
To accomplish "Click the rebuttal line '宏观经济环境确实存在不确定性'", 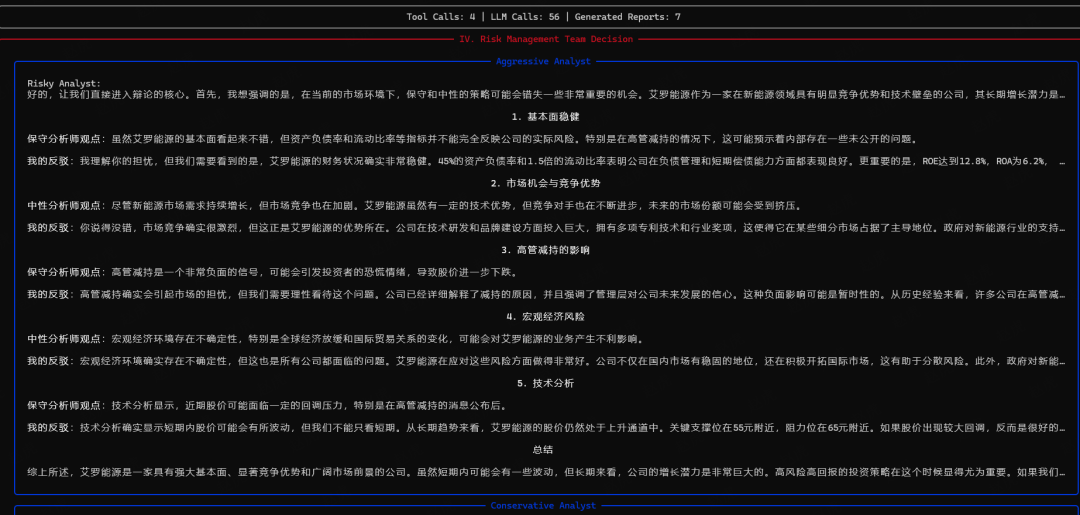I will point(546,361).
